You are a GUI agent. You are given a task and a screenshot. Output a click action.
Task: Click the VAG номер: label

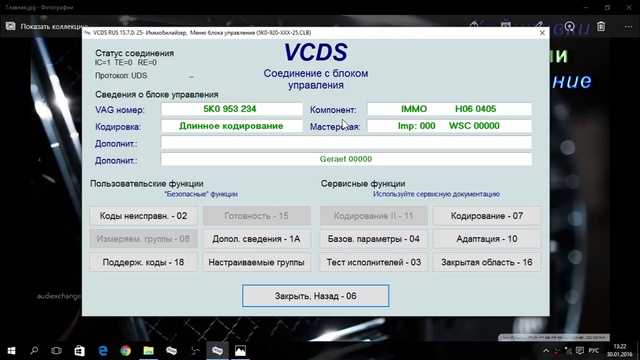click(120, 110)
